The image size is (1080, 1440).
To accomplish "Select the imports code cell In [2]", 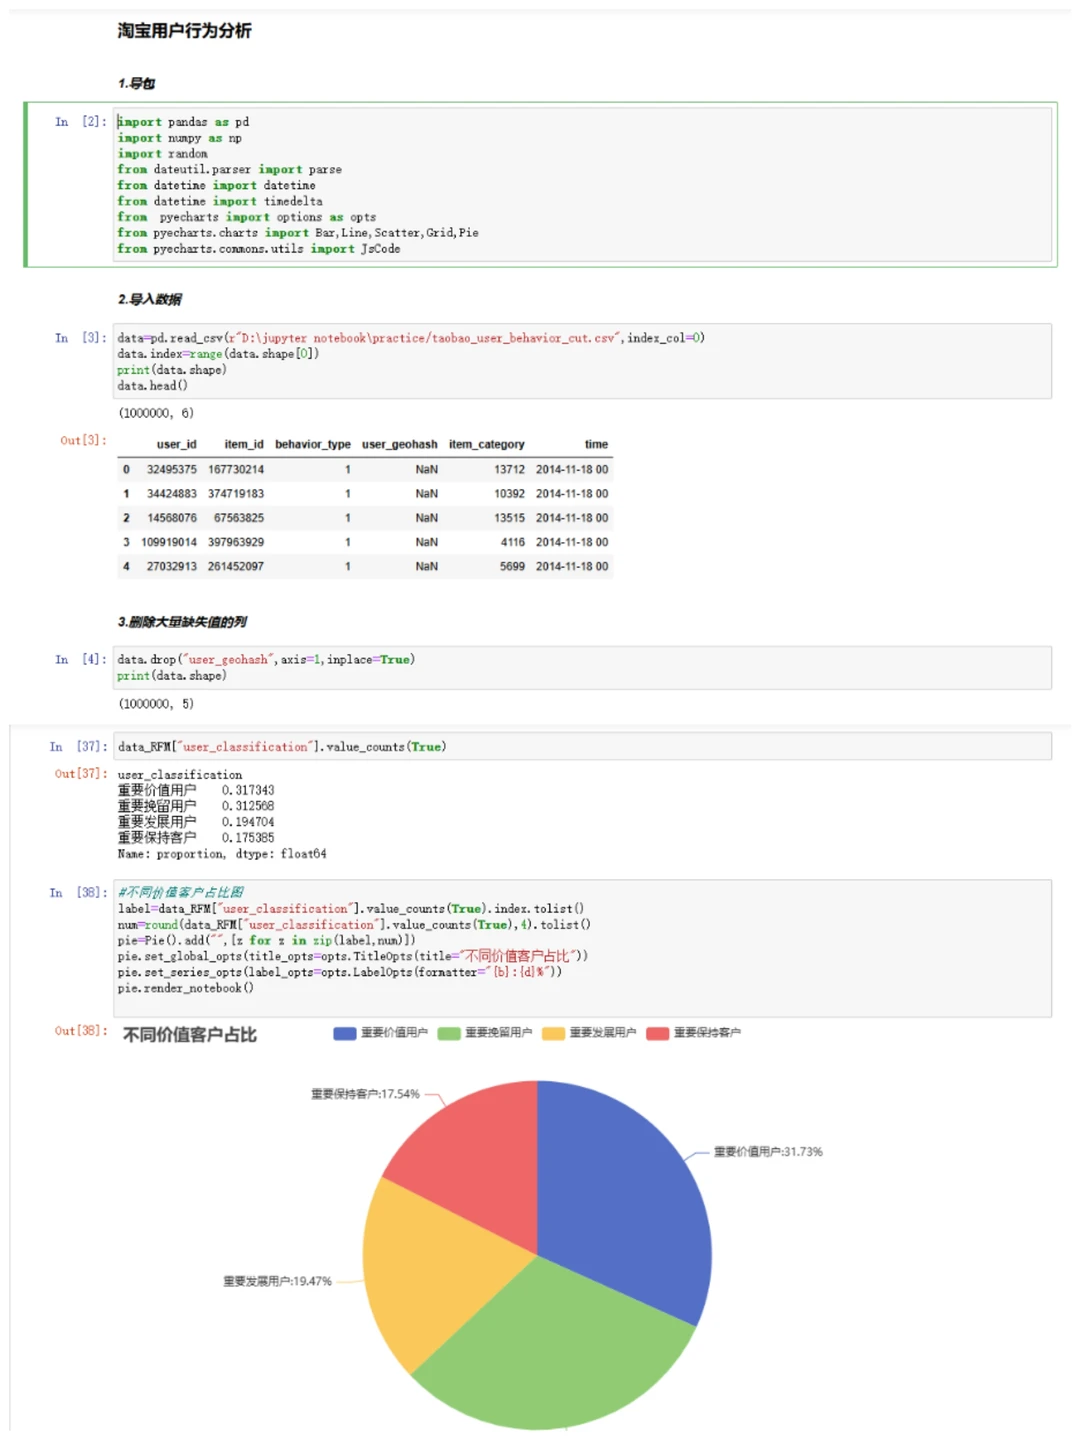I will pos(582,185).
